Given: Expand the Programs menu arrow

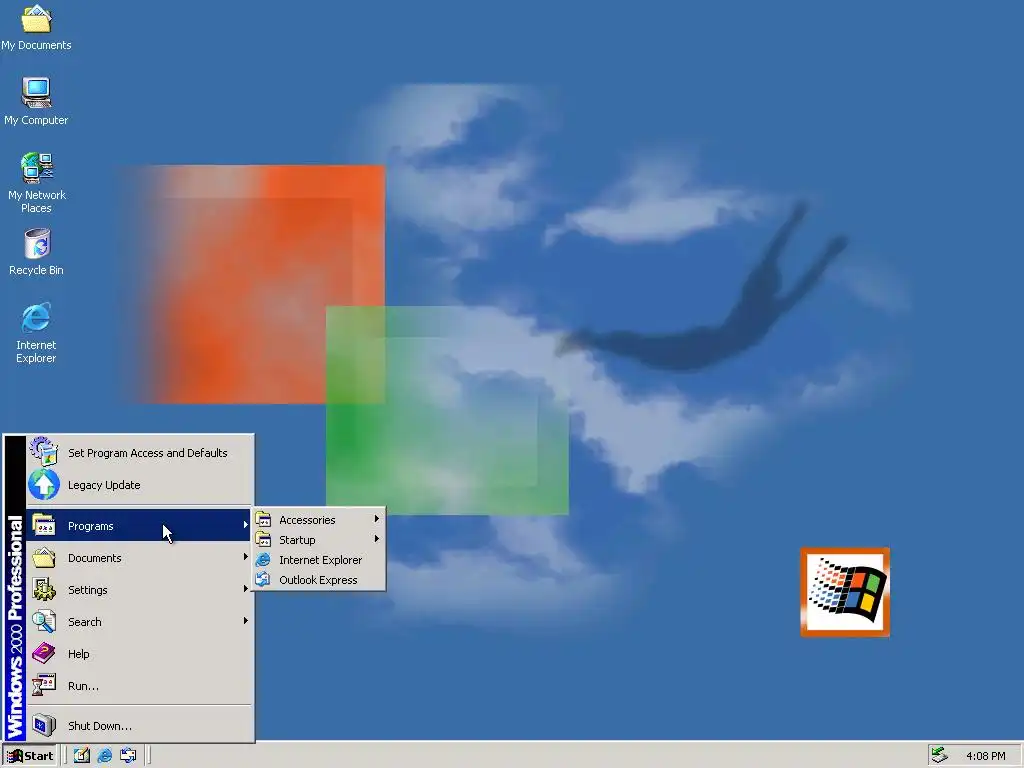Looking at the screenshot, I should [x=246, y=525].
